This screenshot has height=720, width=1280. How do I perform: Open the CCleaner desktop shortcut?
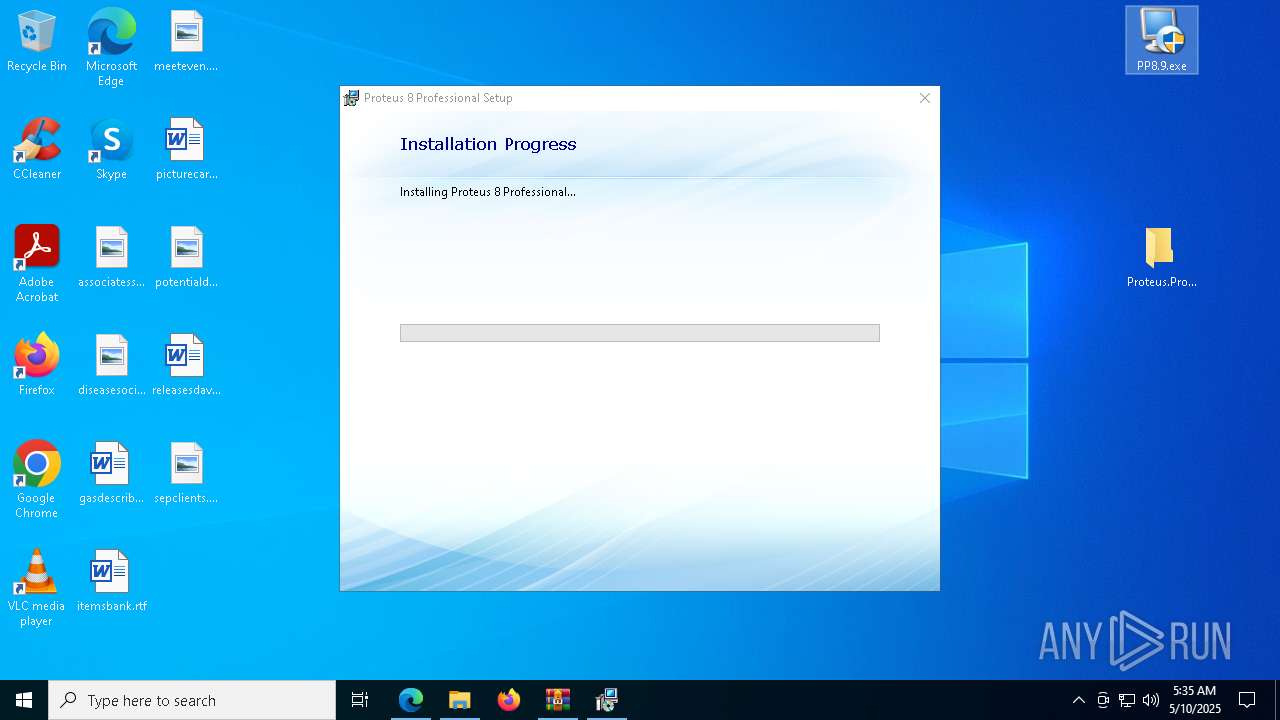click(x=37, y=150)
